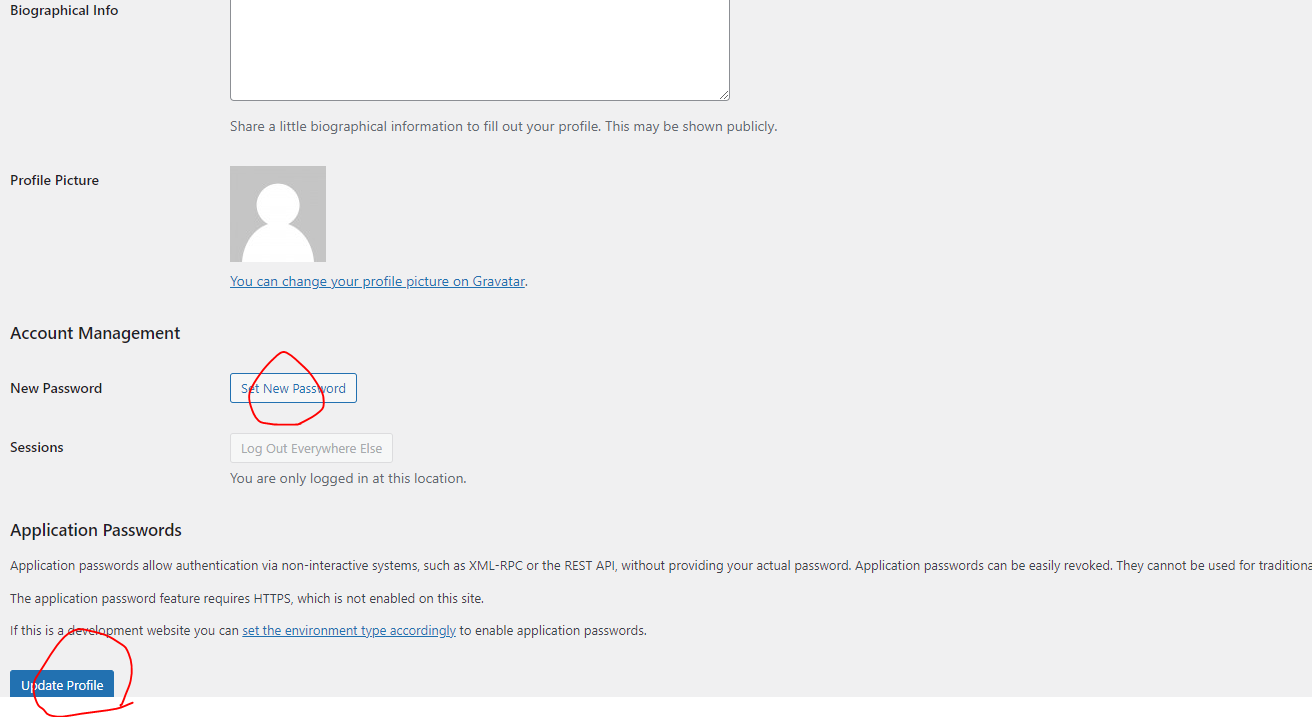Click the Set New Password button
The width and height of the screenshot is (1312, 717).
pyautogui.click(x=293, y=388)
